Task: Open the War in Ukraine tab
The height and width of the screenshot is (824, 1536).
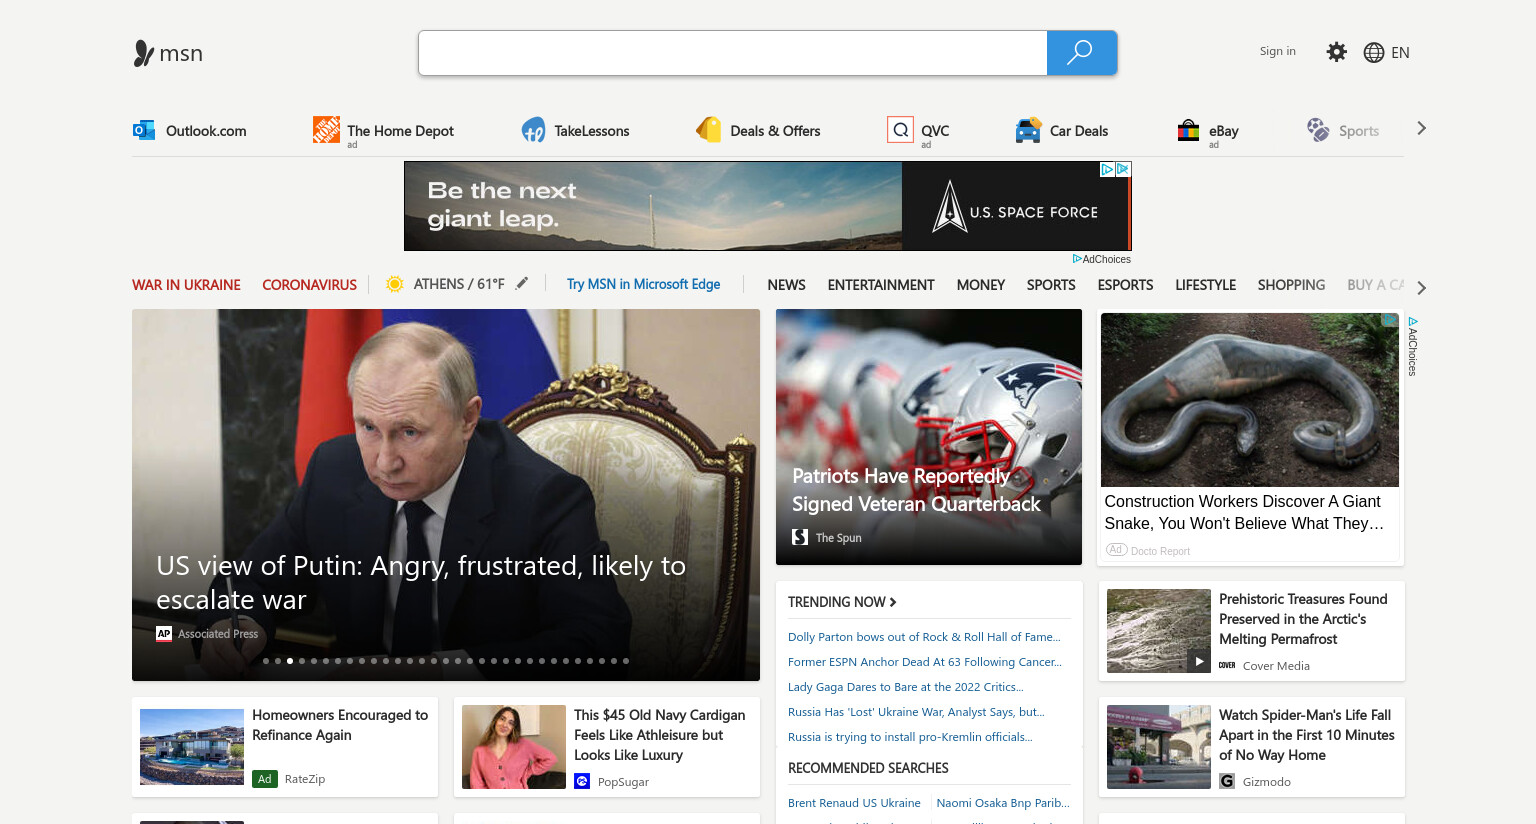Action: click(186, 285)
